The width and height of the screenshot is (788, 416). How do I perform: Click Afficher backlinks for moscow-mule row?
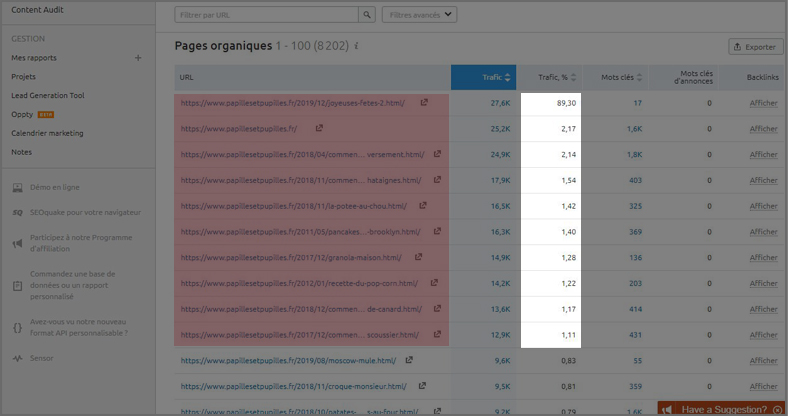pos(763,361)
